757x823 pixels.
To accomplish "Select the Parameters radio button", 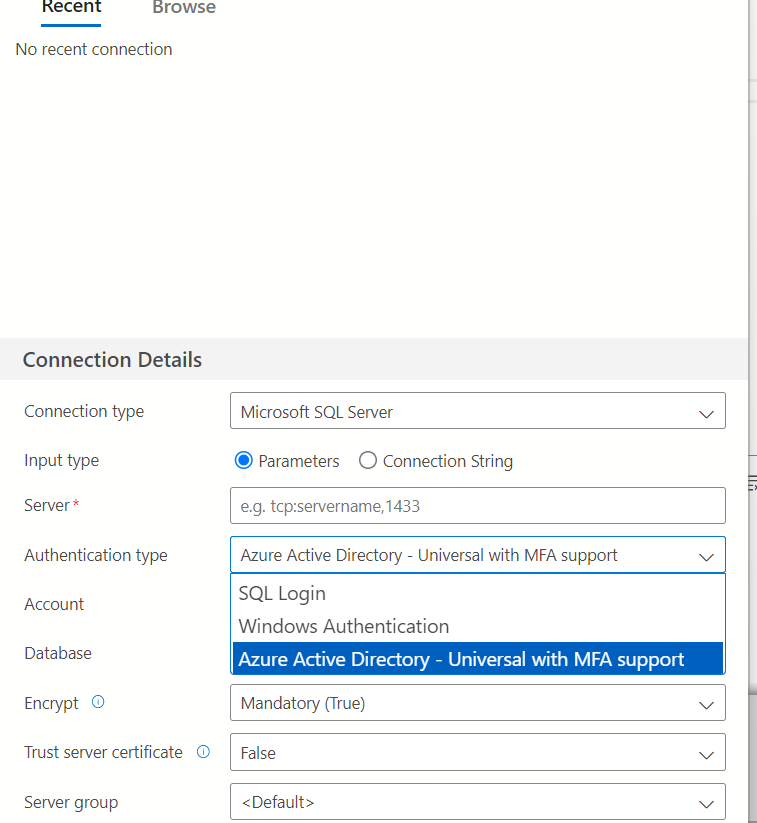I will [244, 460].
